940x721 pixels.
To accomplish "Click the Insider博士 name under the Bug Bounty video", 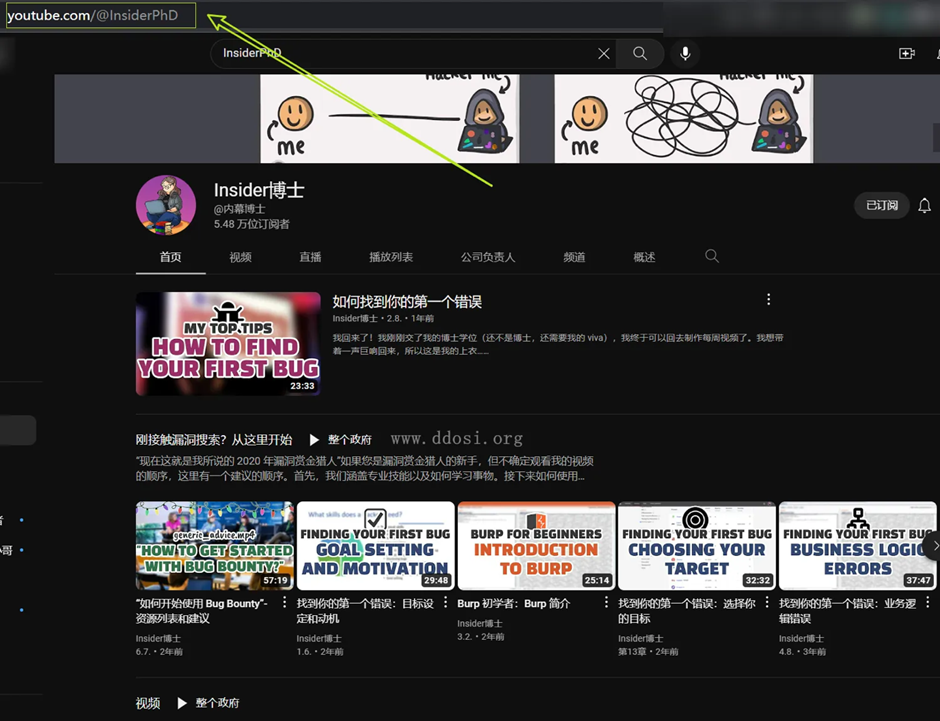I will 158,638.
